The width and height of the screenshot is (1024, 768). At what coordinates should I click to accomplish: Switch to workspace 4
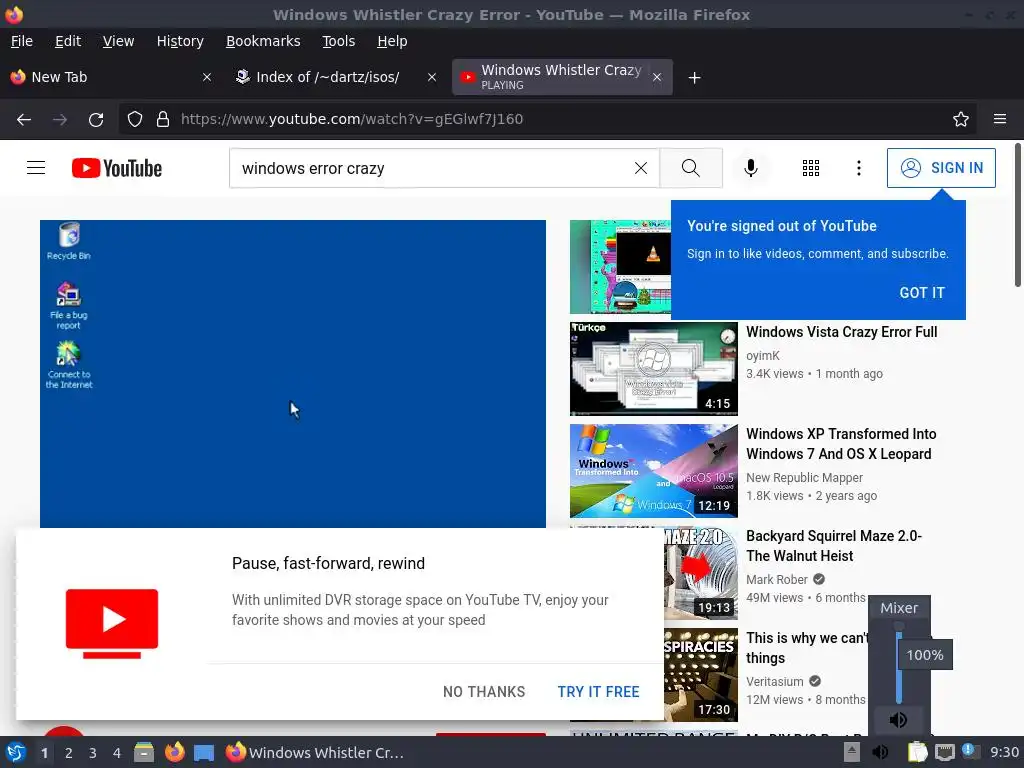click(x=117, y=753)
